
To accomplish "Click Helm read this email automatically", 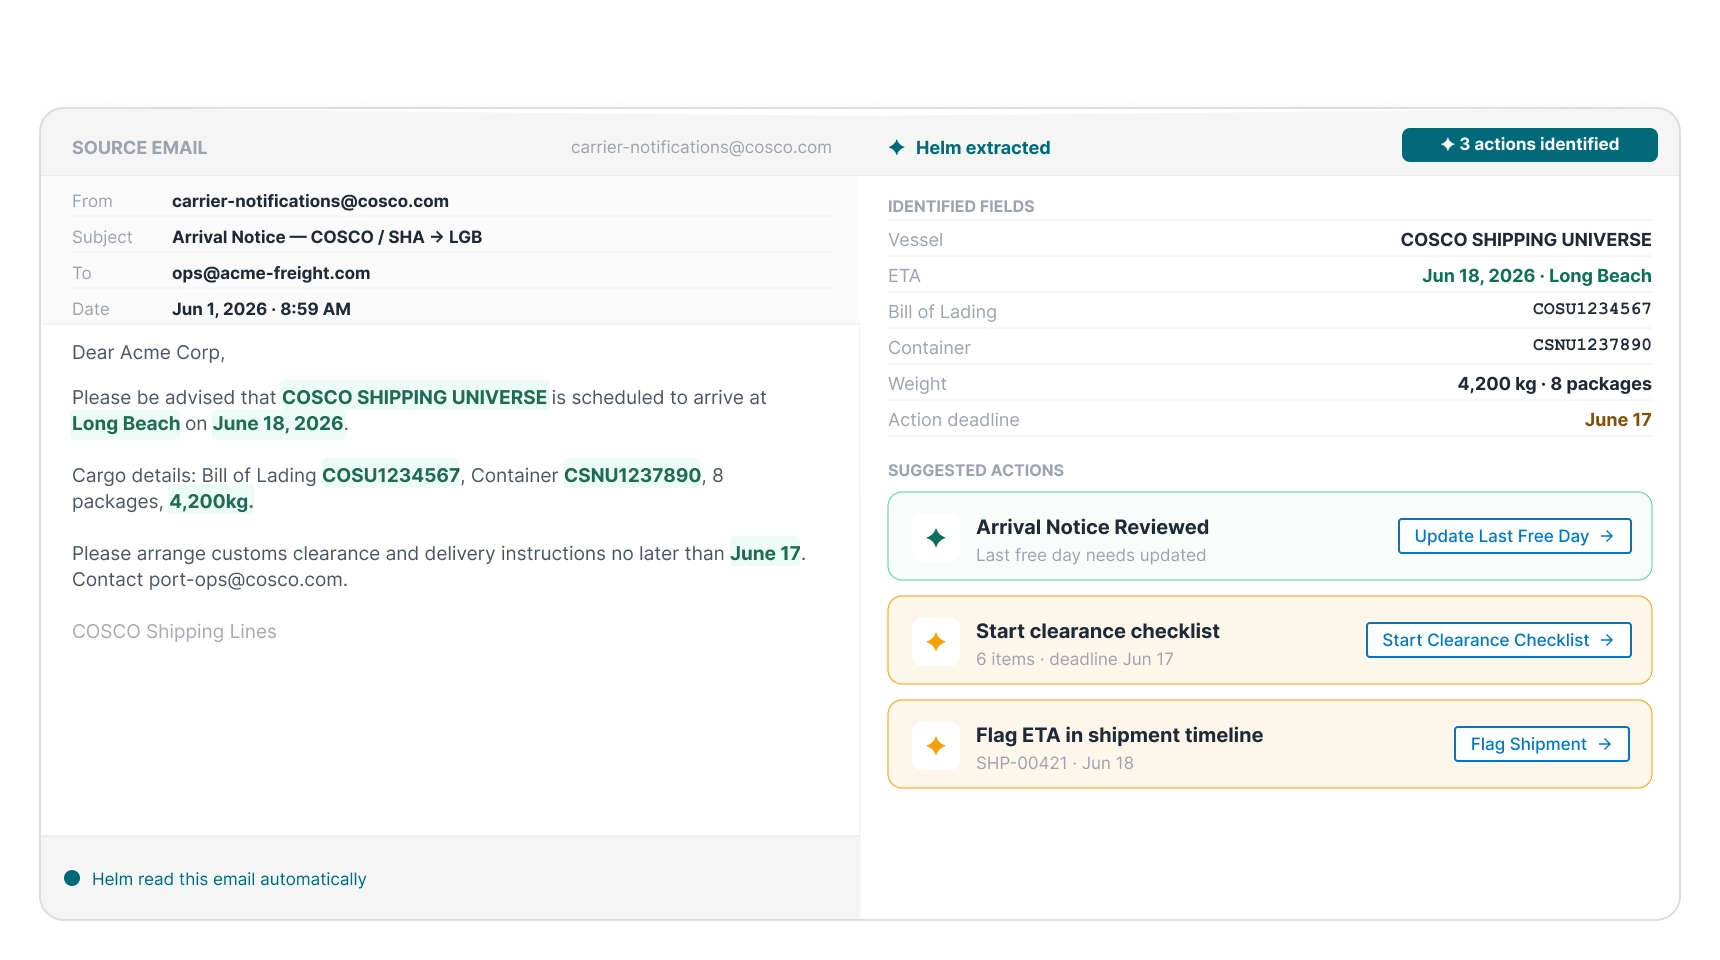I will point(229,879).
